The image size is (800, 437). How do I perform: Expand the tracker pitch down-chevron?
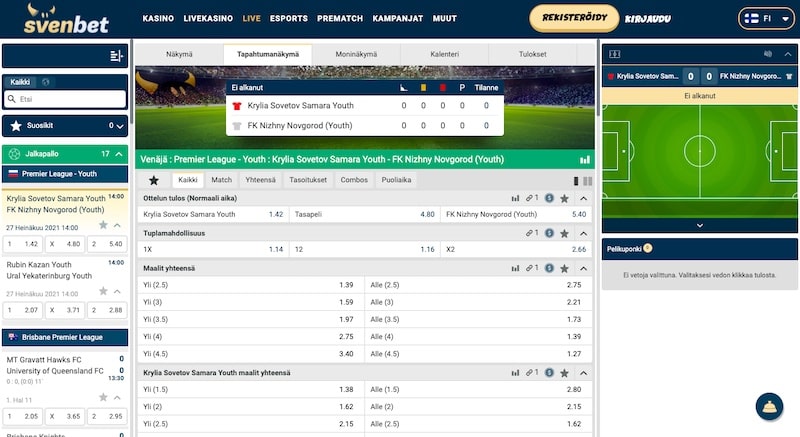700,225
